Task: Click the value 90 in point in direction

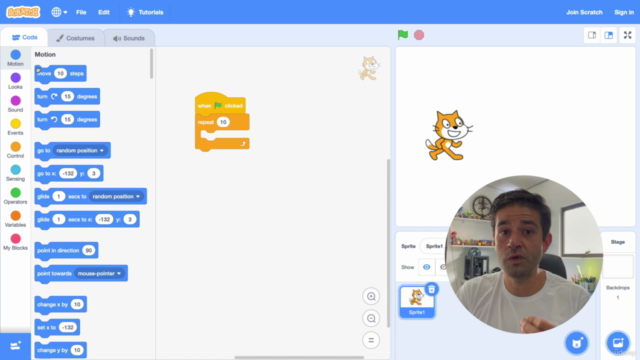Action: point(89,251)
